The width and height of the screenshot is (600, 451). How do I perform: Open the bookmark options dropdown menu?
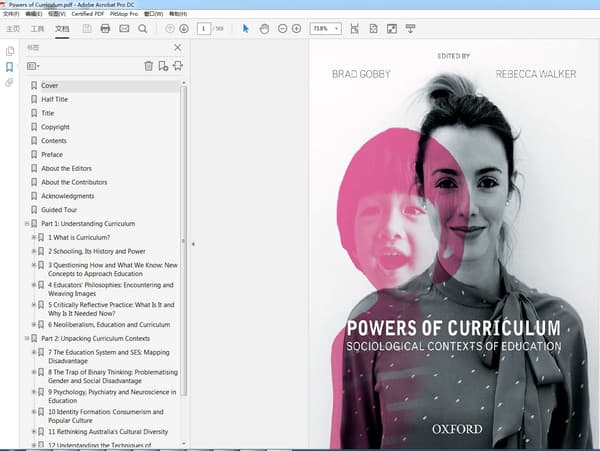pyautogui.click(x=33, y=66)
